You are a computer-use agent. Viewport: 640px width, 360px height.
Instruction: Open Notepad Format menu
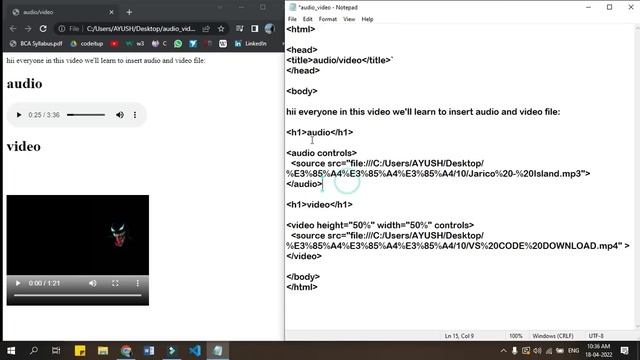click(328, 19)
